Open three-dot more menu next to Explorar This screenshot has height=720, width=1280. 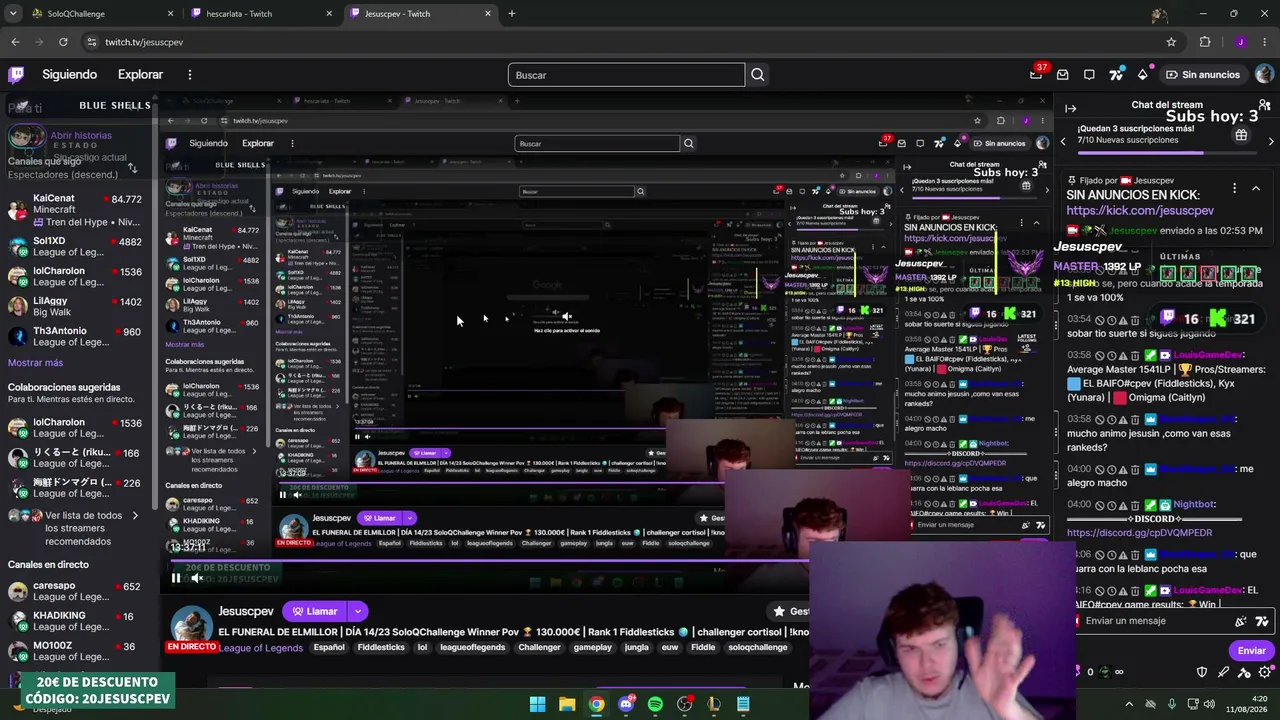click(x=189, y=74)
